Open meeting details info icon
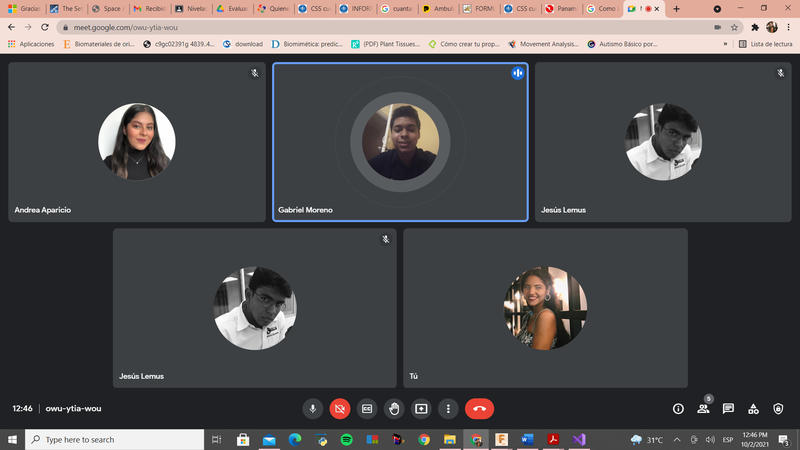 point(678,409)
